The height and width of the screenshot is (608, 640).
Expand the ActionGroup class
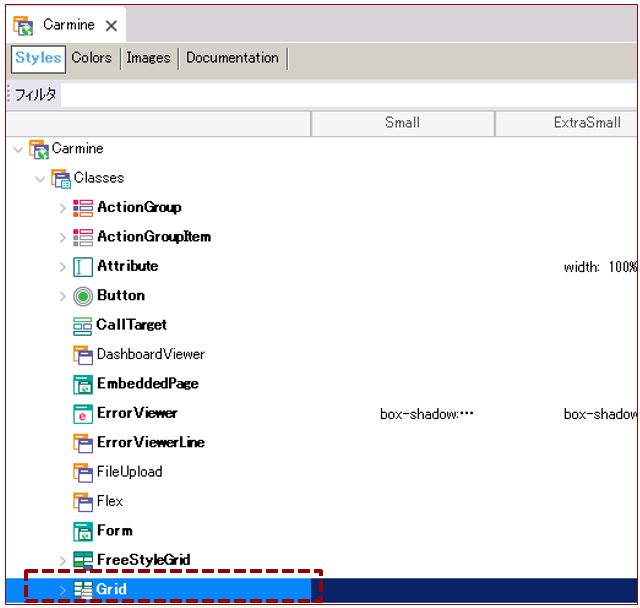click(x=62, y=208)
